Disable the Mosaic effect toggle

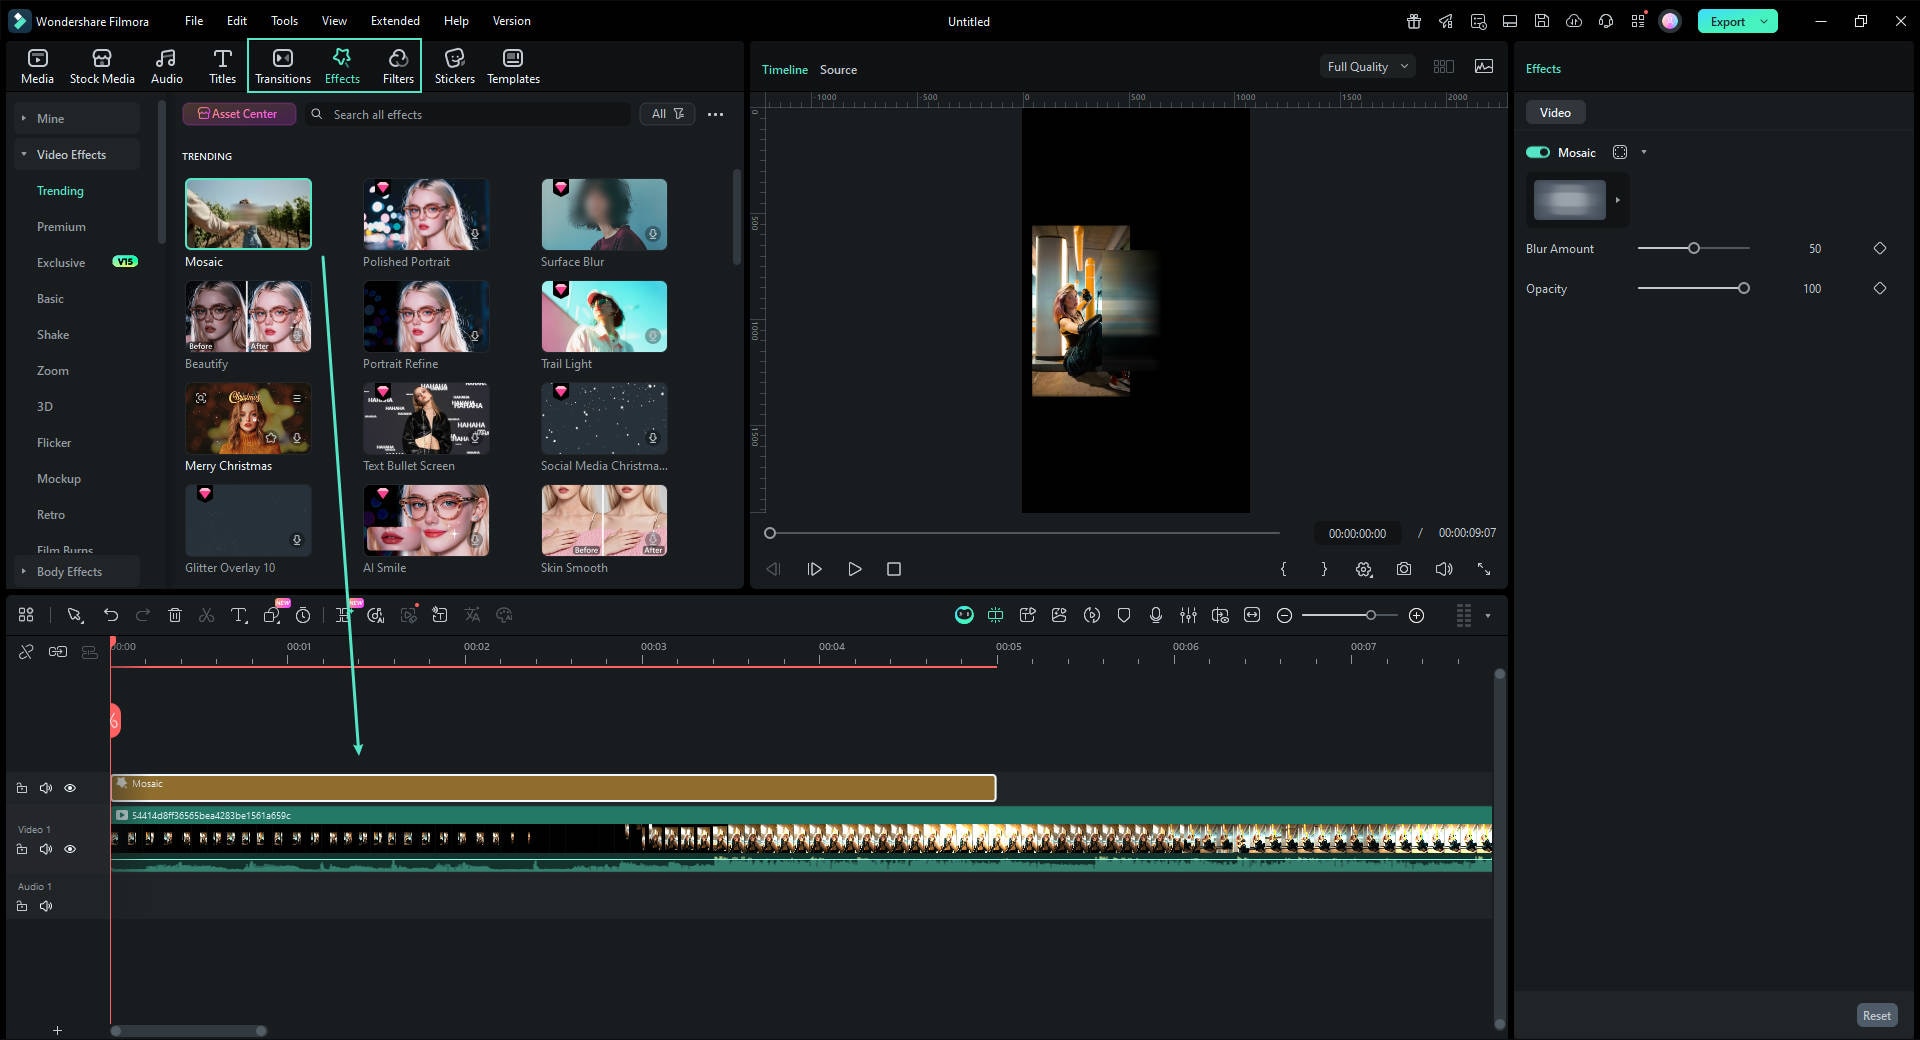[1538, 152]
